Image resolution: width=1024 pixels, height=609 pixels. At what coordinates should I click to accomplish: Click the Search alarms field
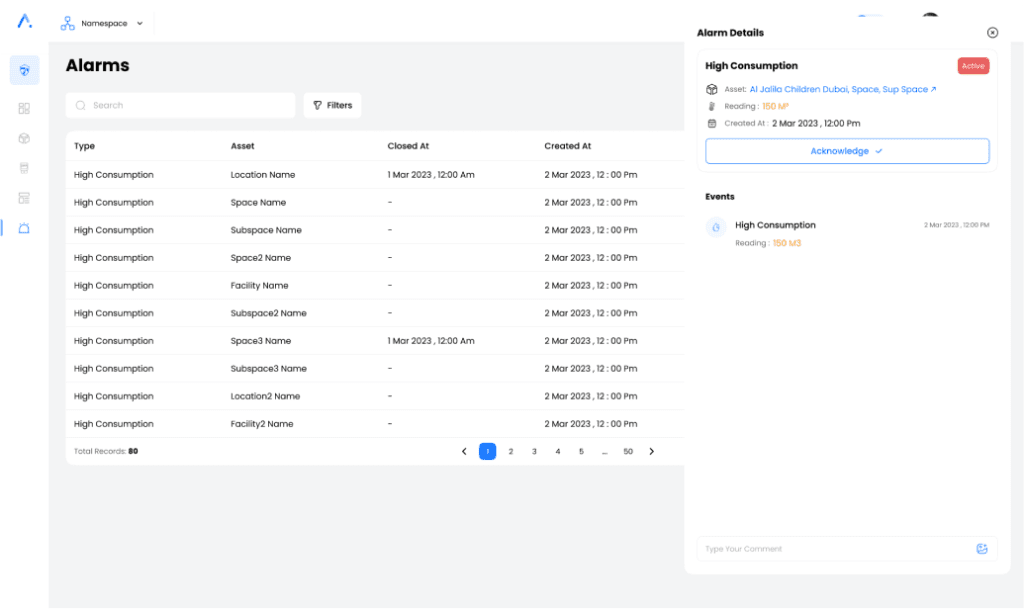180,105
